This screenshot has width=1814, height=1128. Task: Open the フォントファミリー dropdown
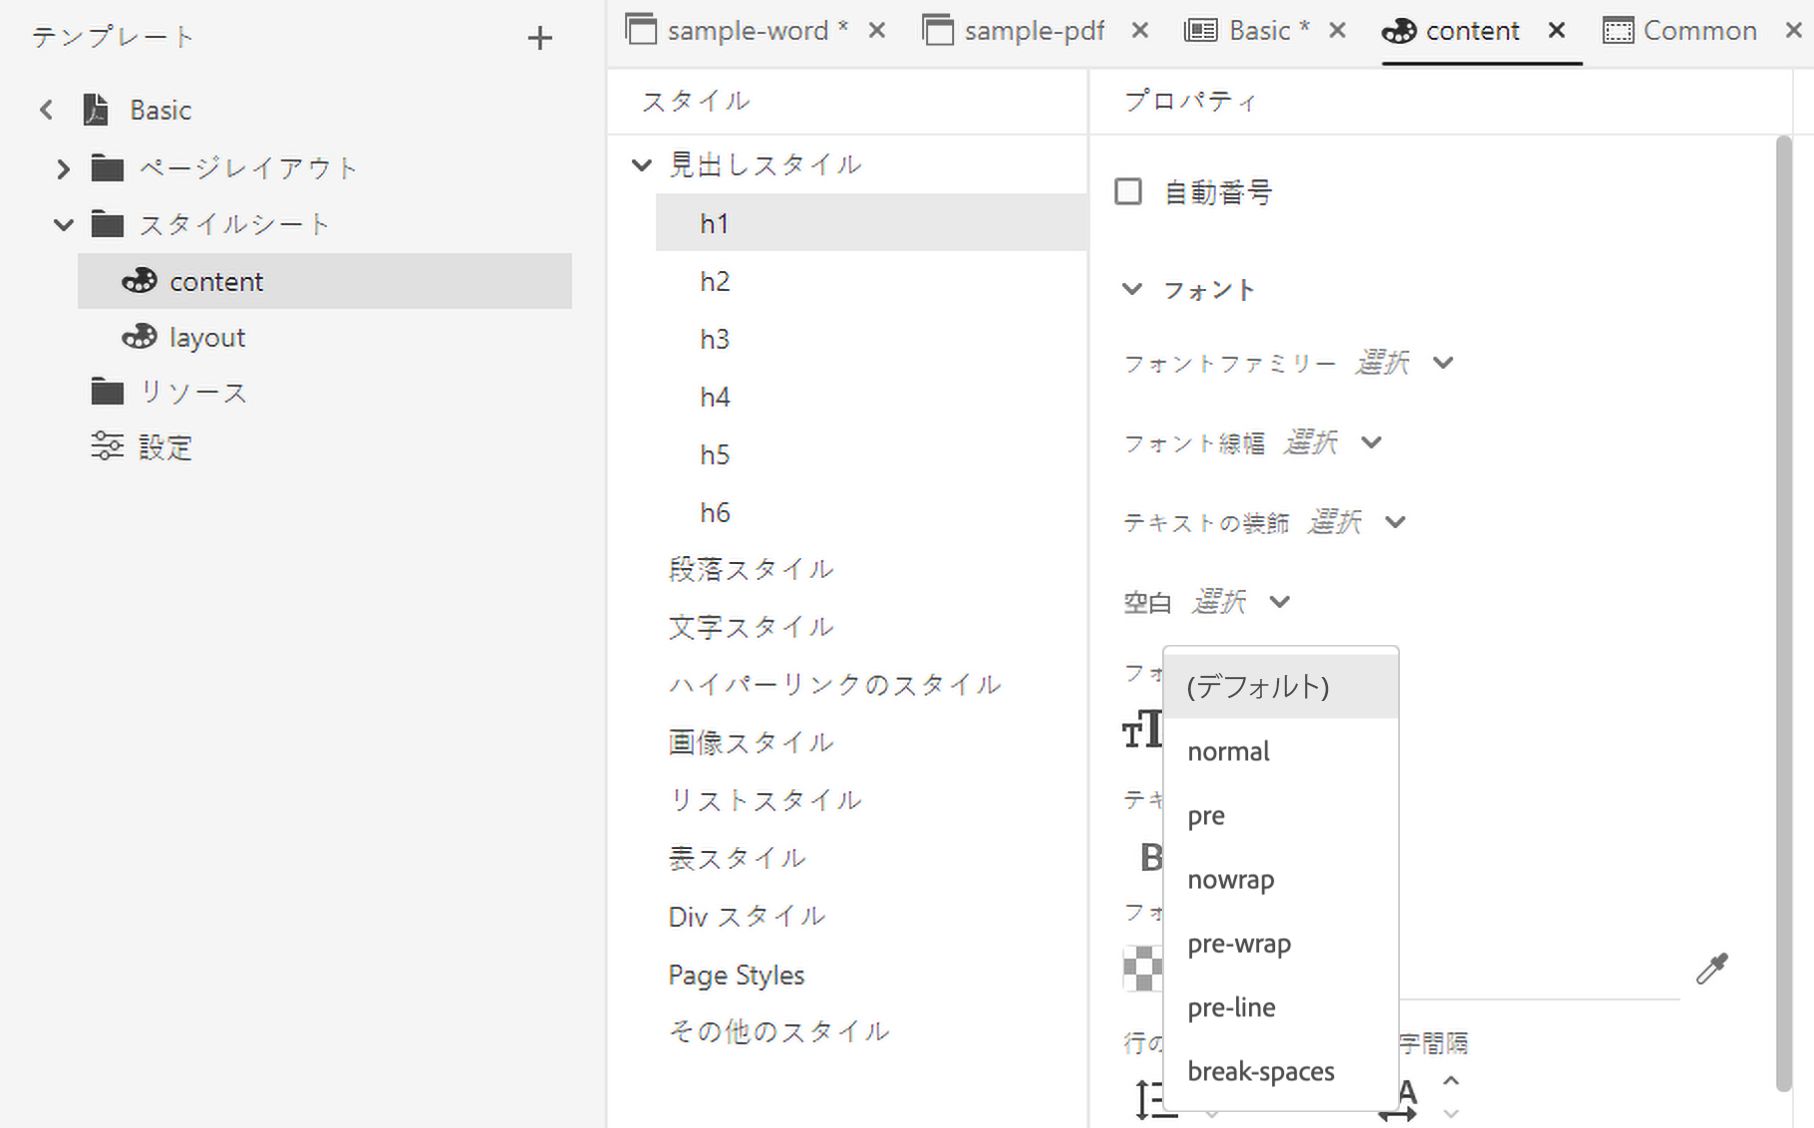(1405, 363)
